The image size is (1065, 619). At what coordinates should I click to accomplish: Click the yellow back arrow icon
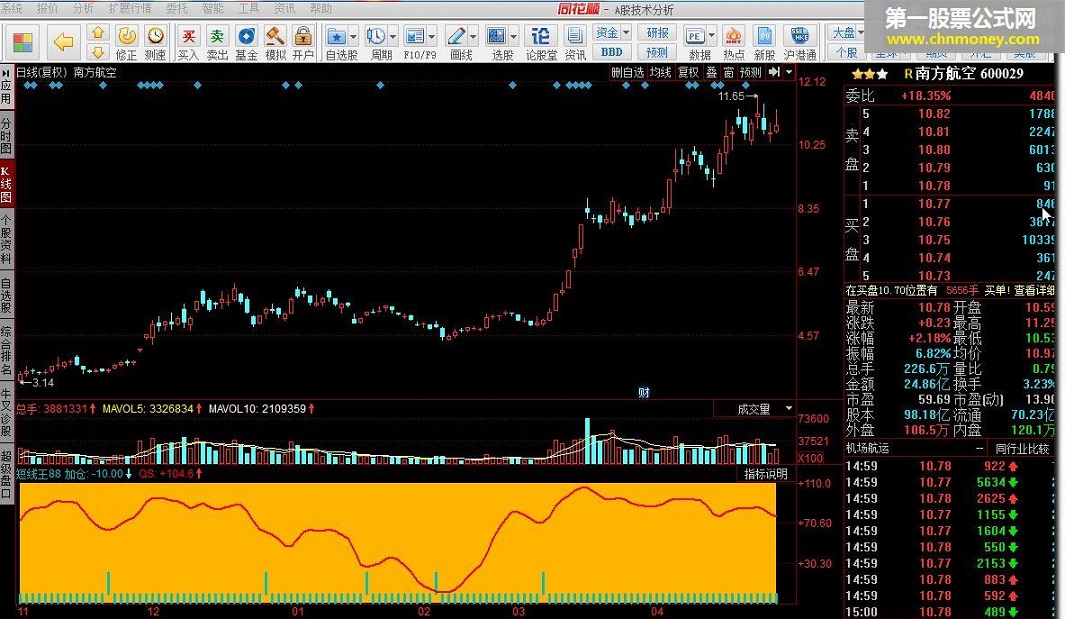pos(63,42)
